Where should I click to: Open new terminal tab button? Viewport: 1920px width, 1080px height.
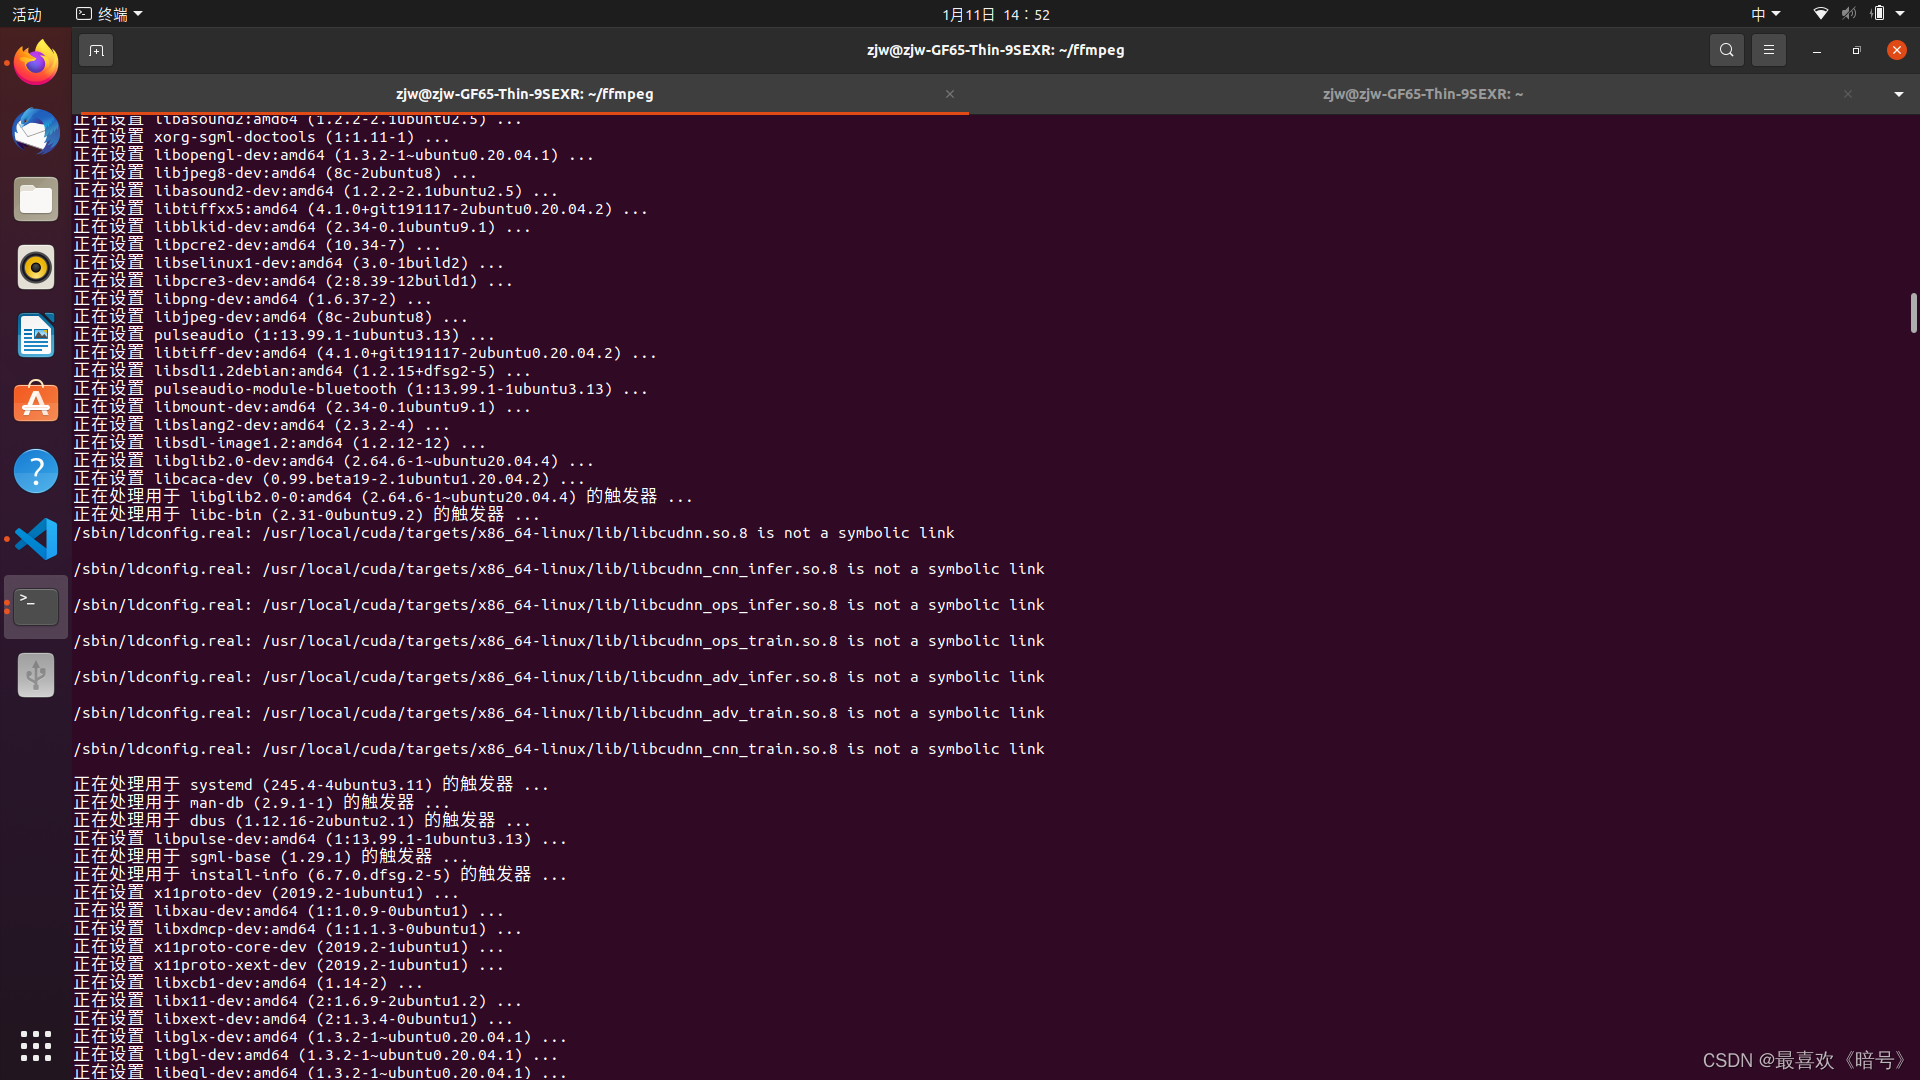pyautogui.click(x=96, y=50)
